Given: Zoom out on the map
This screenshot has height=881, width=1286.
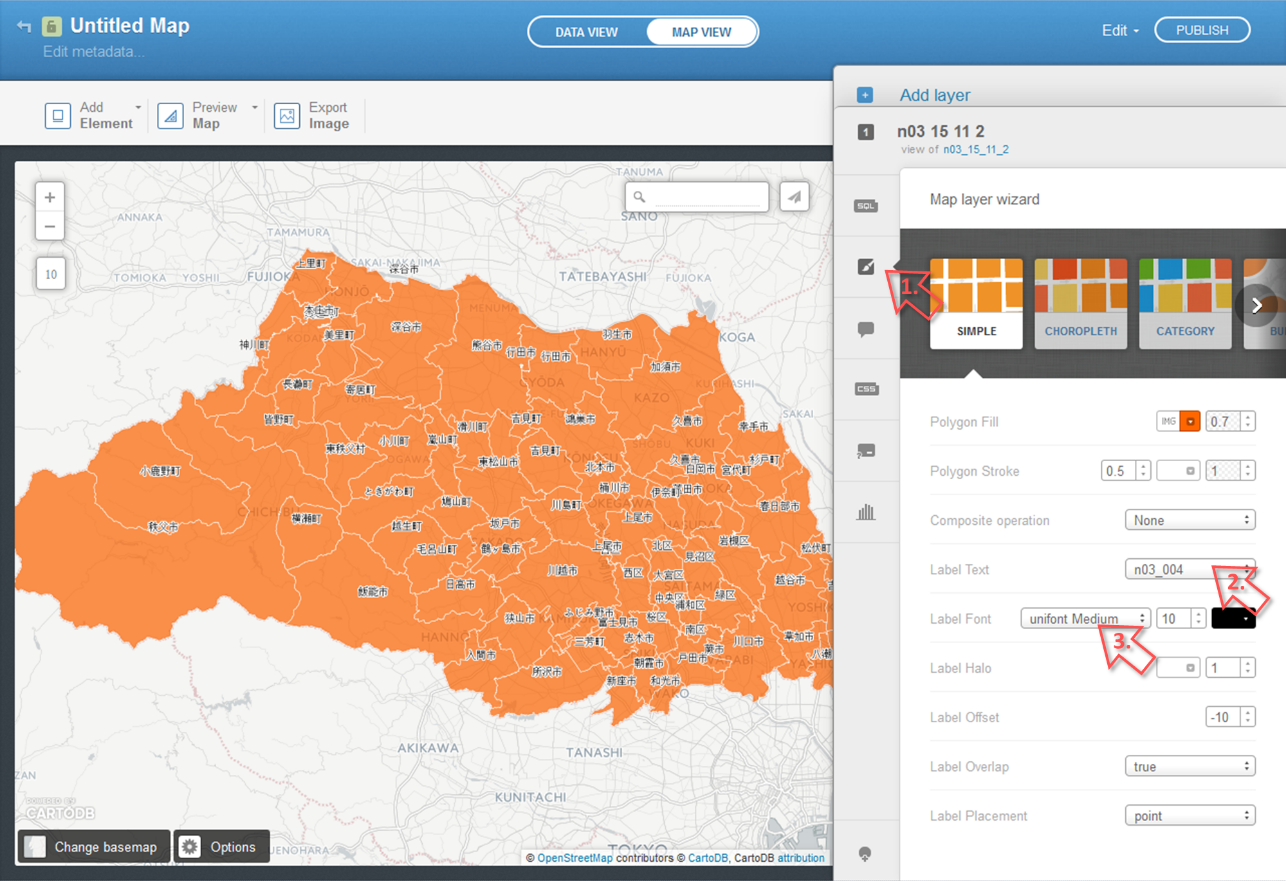Looking at the screenshot, I should [x=50, y=226].
